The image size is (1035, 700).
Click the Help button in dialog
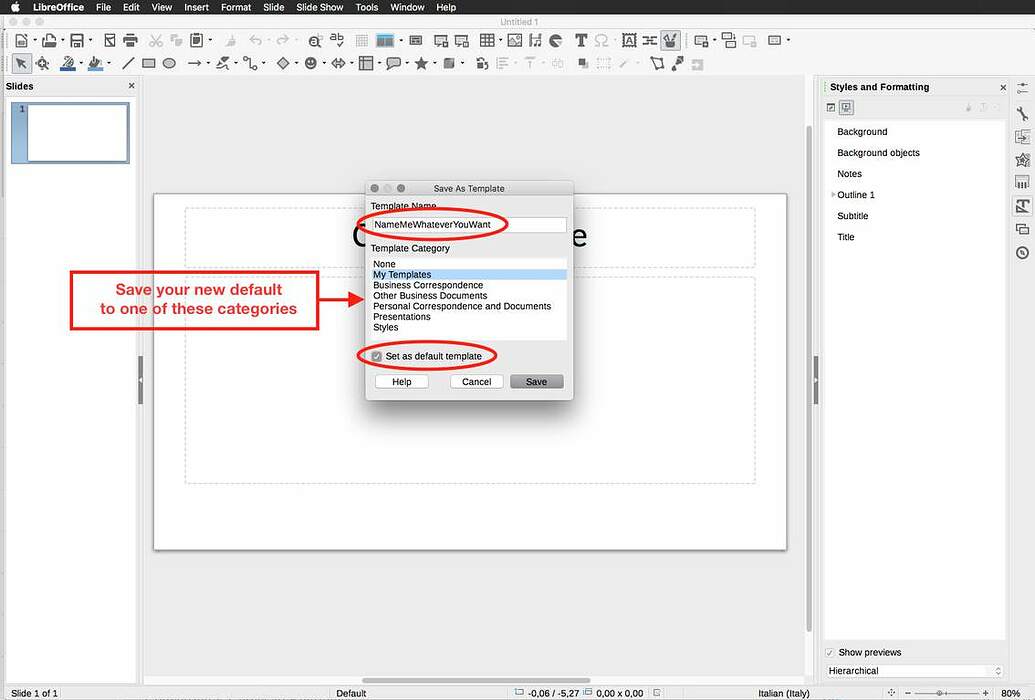pos(401,382)
